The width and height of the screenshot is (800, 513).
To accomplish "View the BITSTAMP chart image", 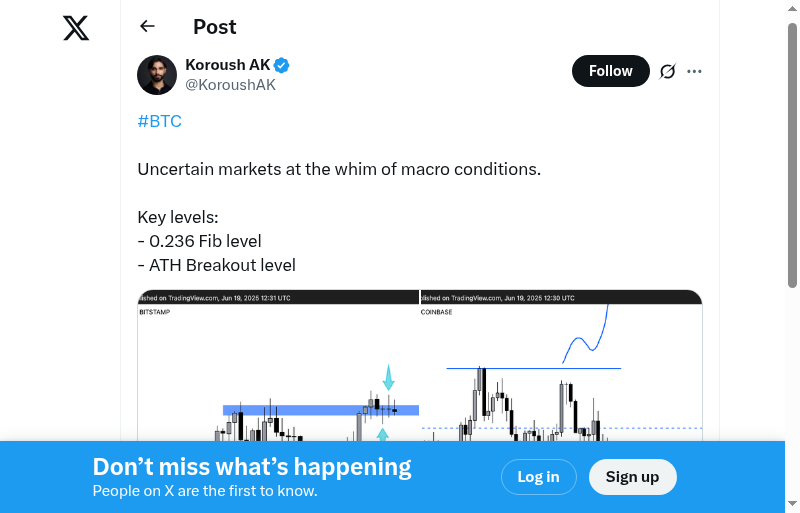I will pos(278,370).
